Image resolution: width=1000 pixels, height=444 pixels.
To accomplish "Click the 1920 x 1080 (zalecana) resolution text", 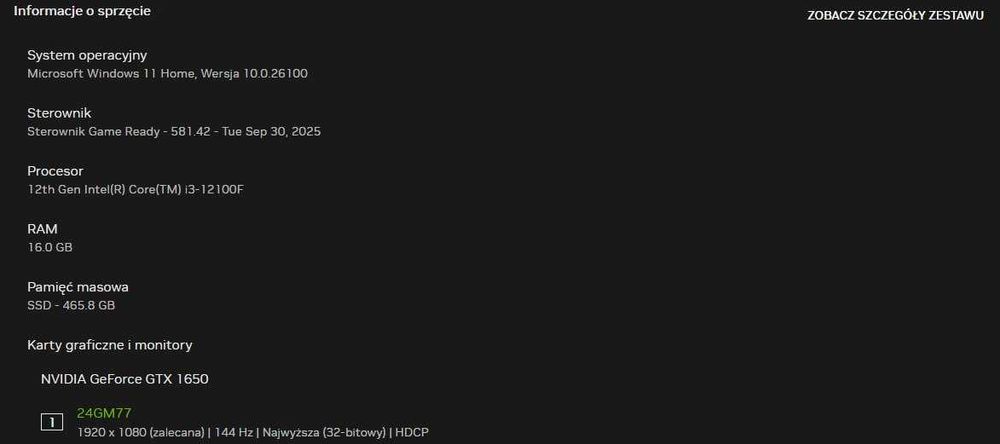I will (139, 431).
